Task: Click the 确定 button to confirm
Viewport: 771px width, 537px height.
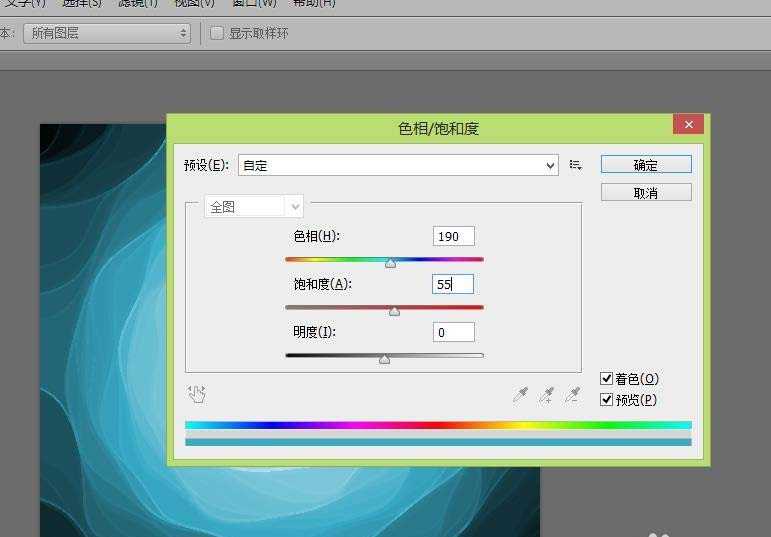Action: point(646,165)
